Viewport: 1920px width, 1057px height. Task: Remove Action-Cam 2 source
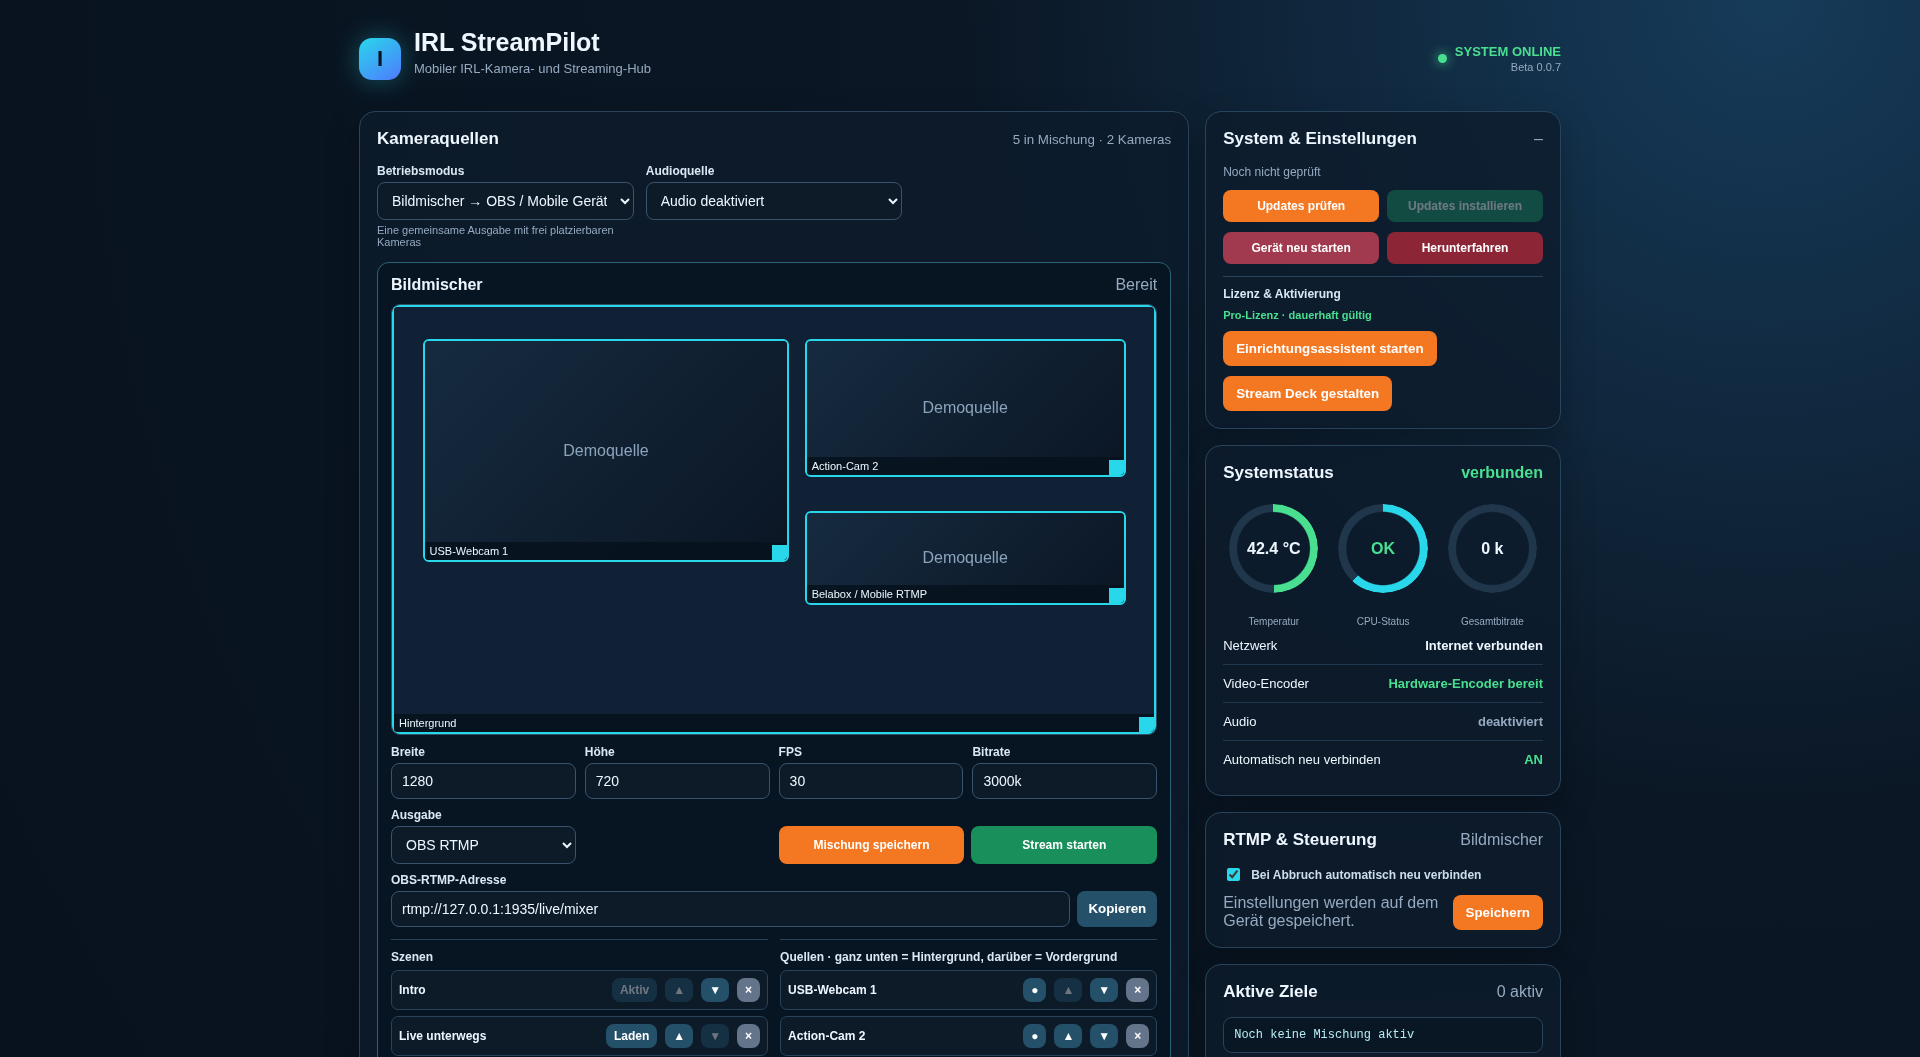[x=1137, y=1036]
